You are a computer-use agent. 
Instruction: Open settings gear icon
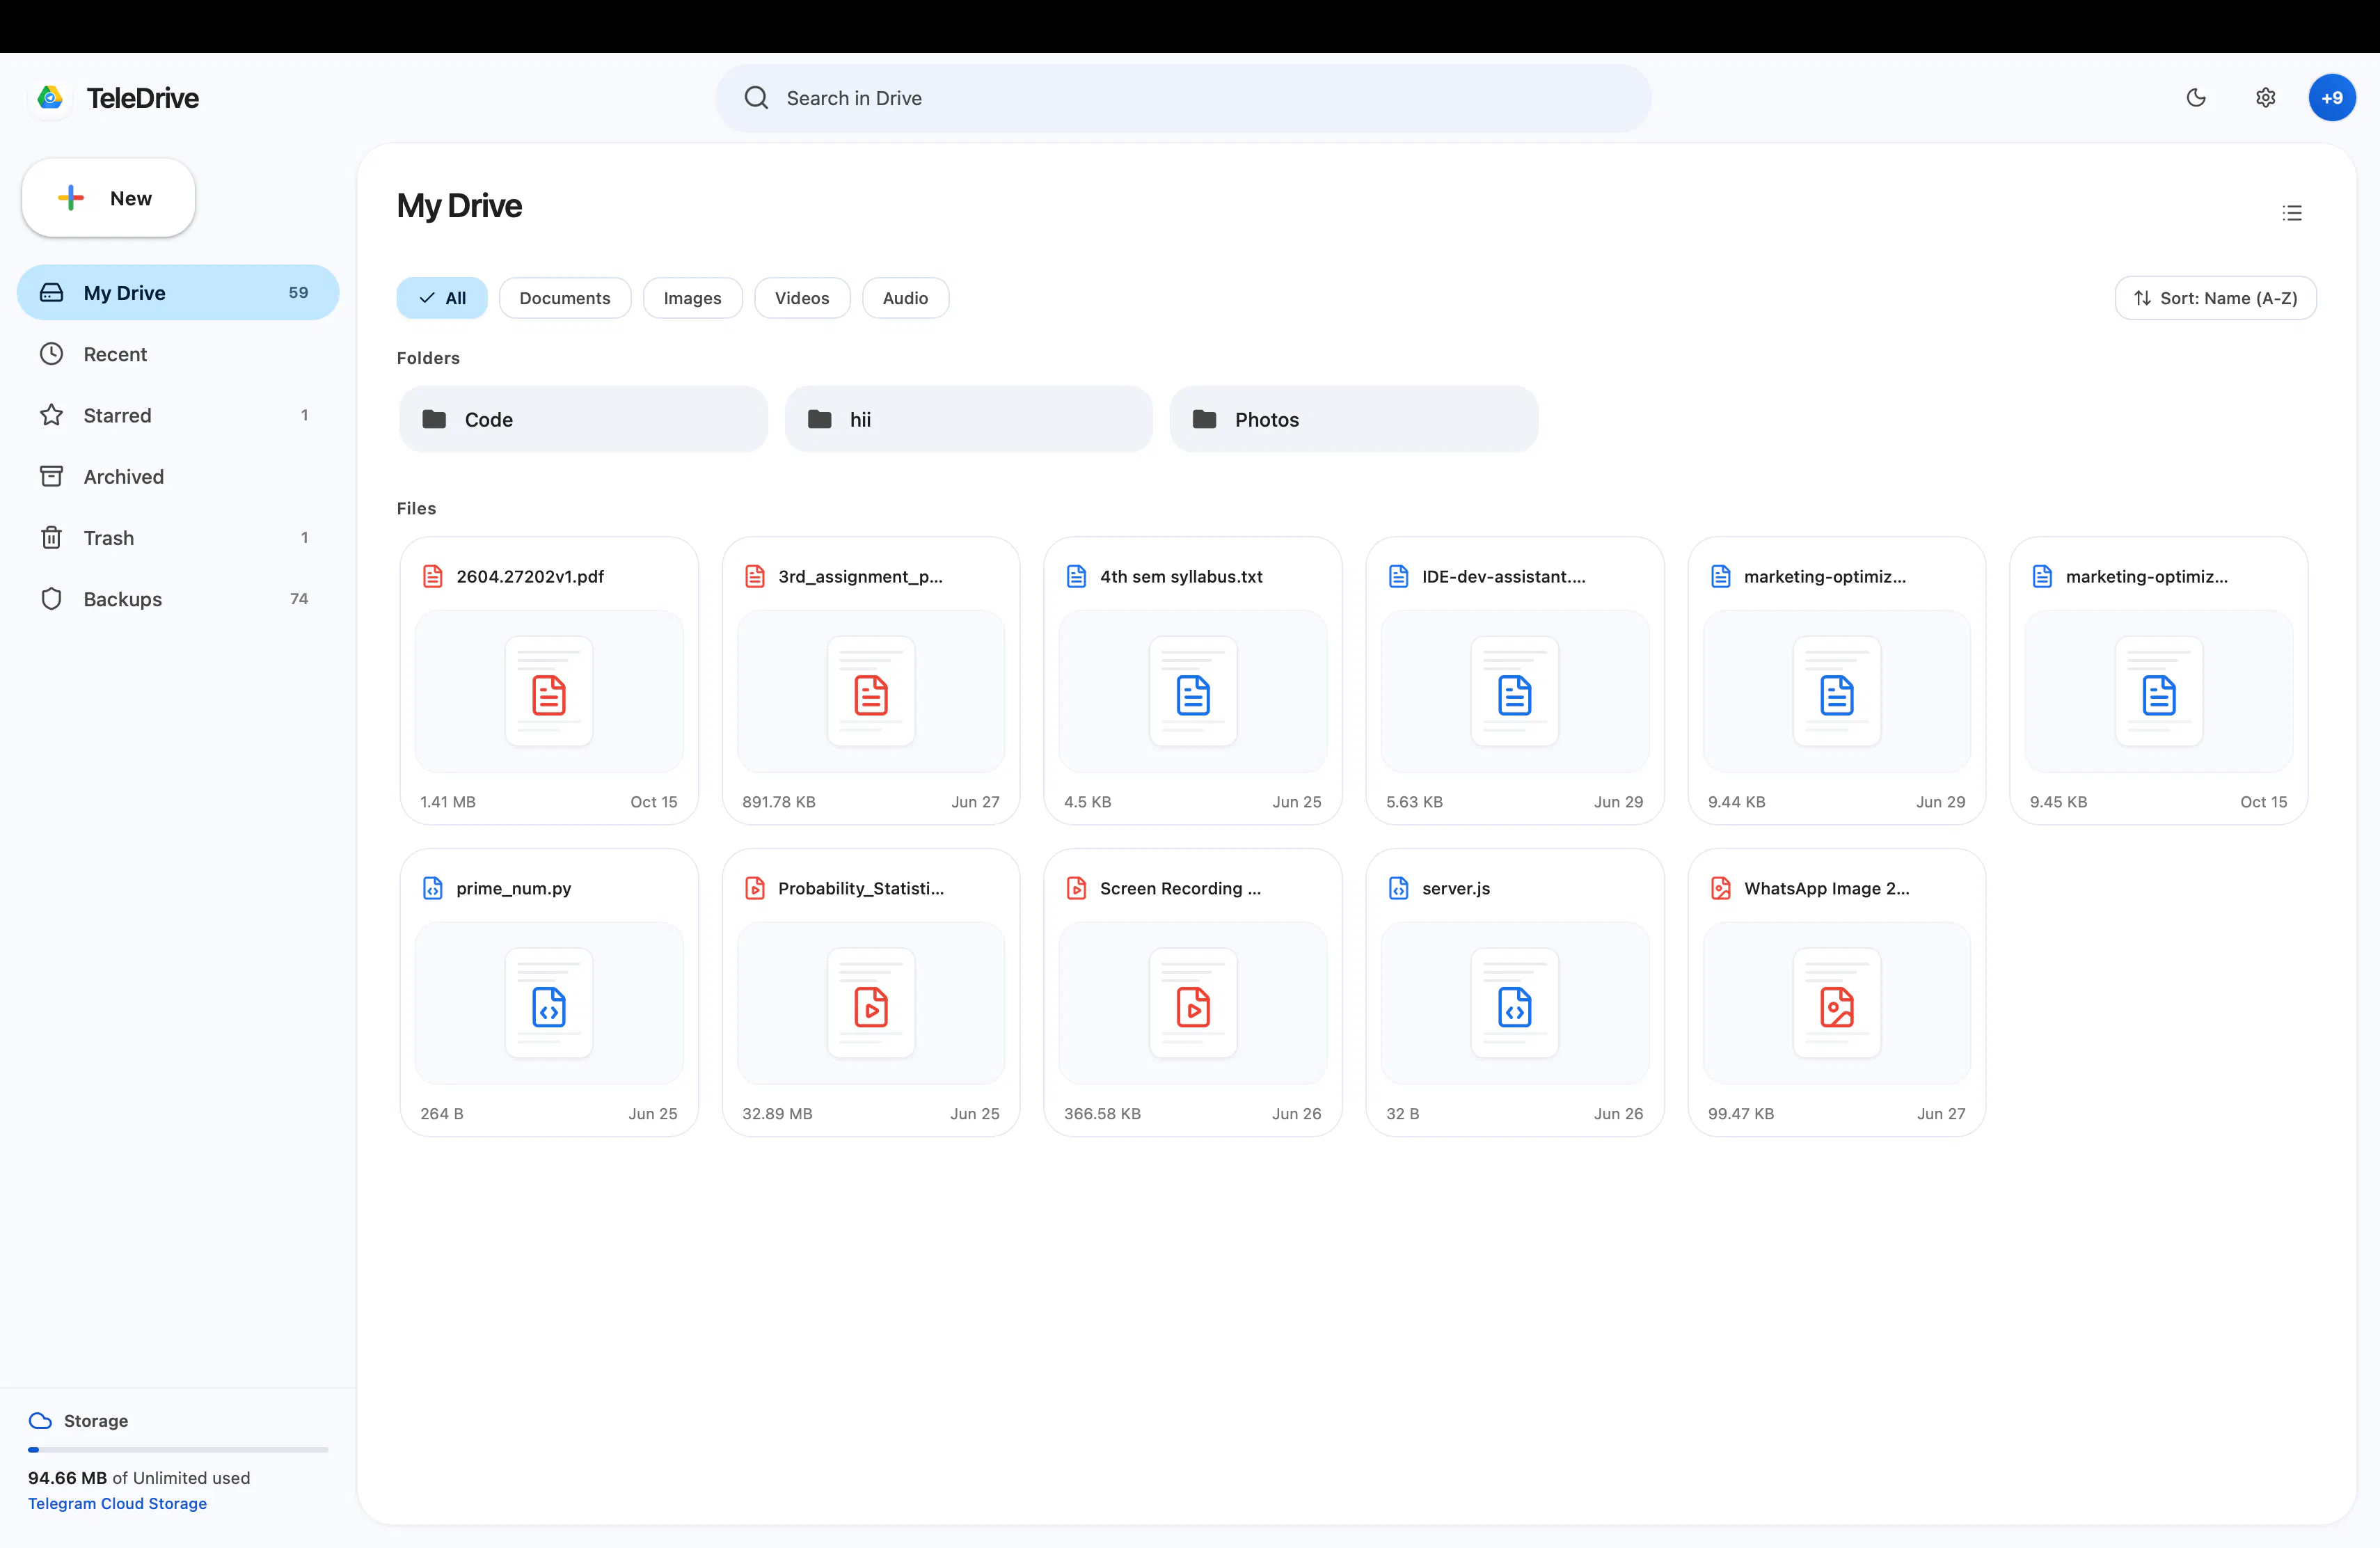coord(2265,98)
